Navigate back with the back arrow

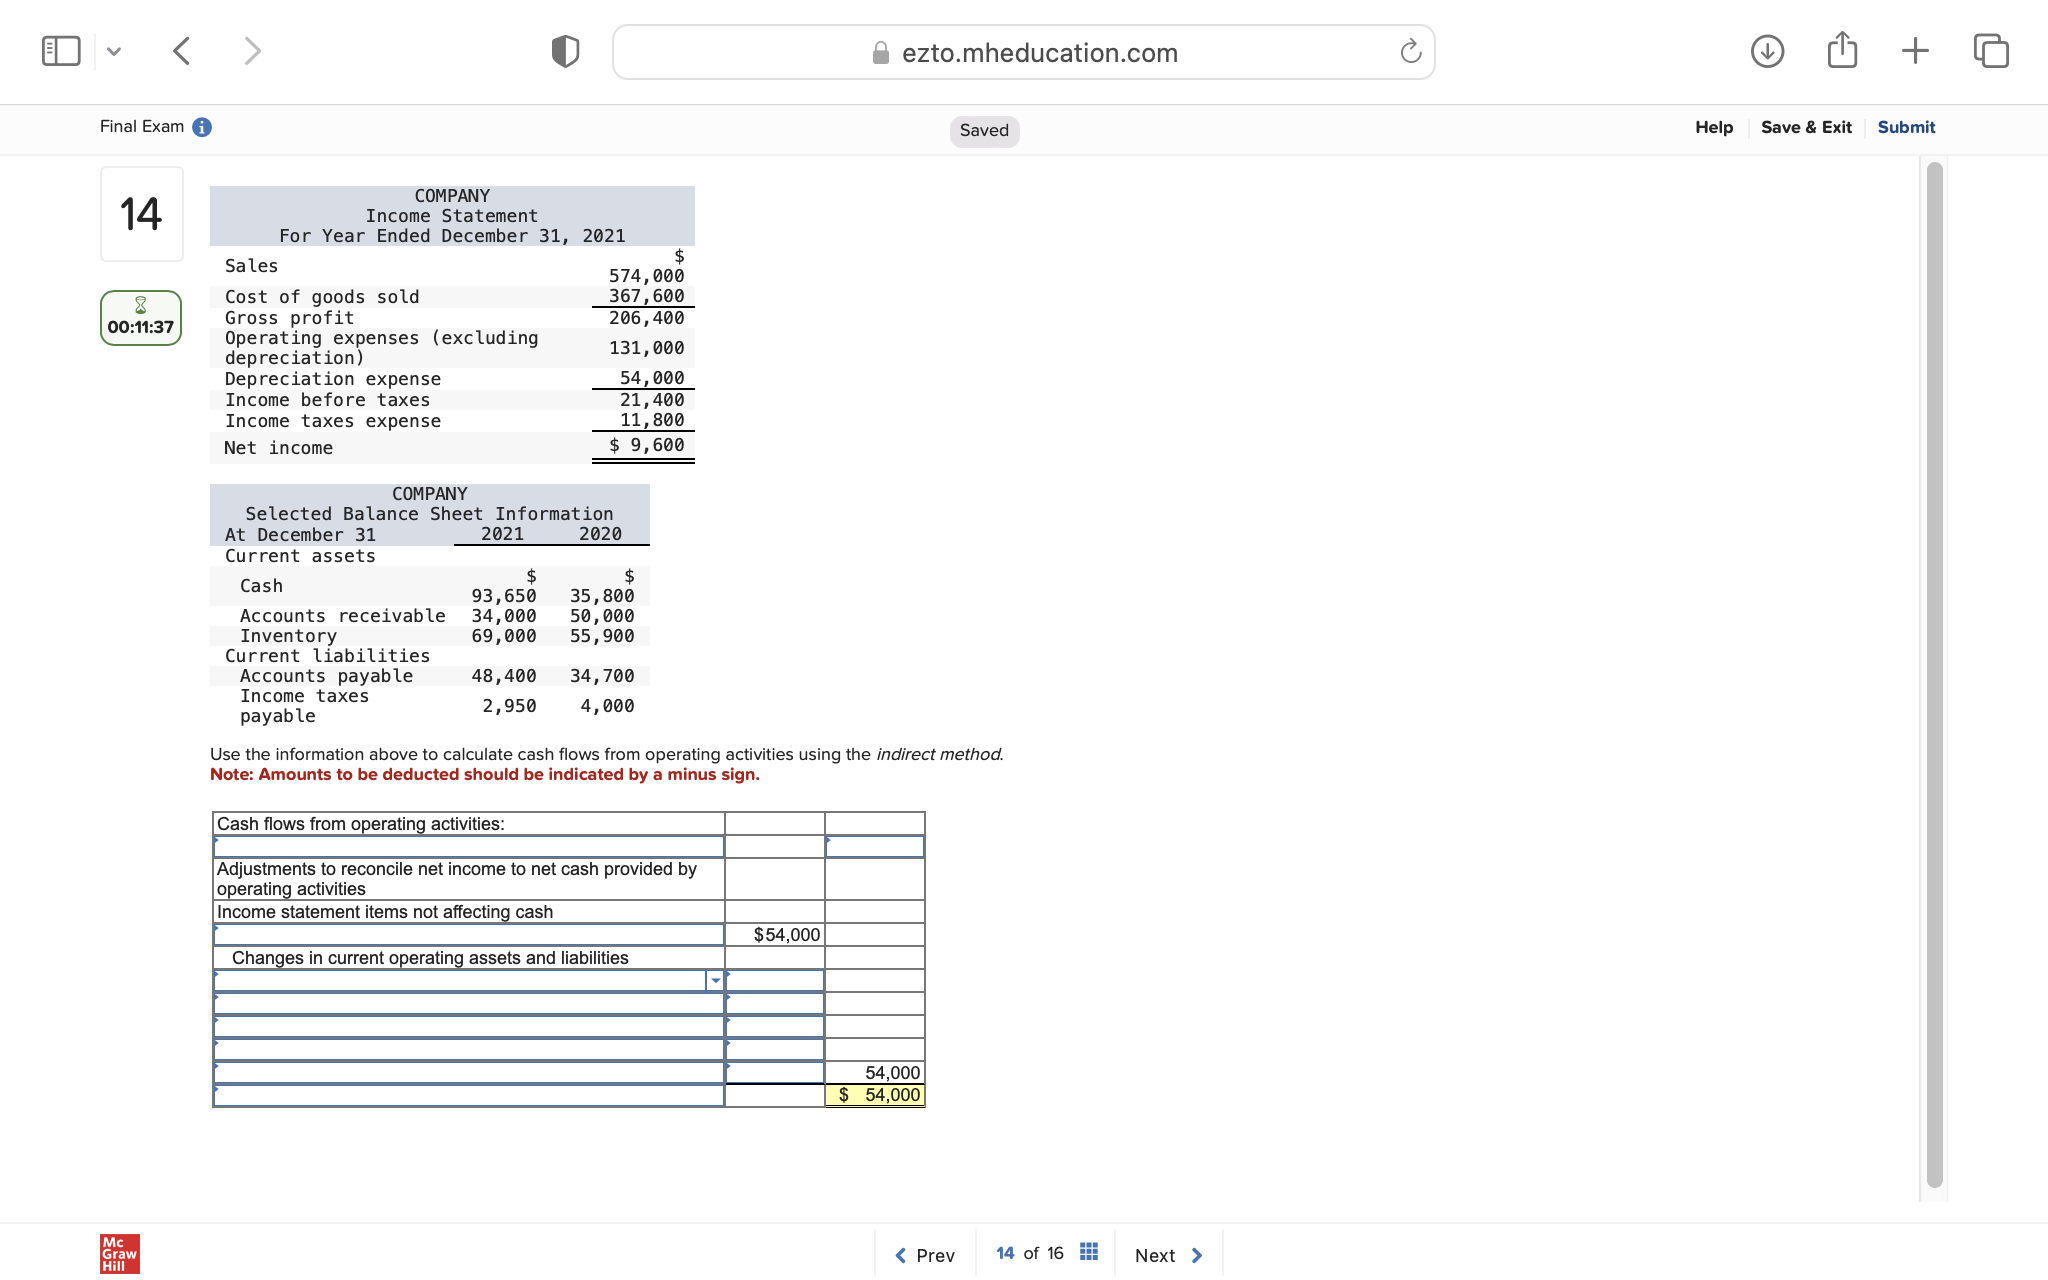pyautogui.click(x=181, y=50)
